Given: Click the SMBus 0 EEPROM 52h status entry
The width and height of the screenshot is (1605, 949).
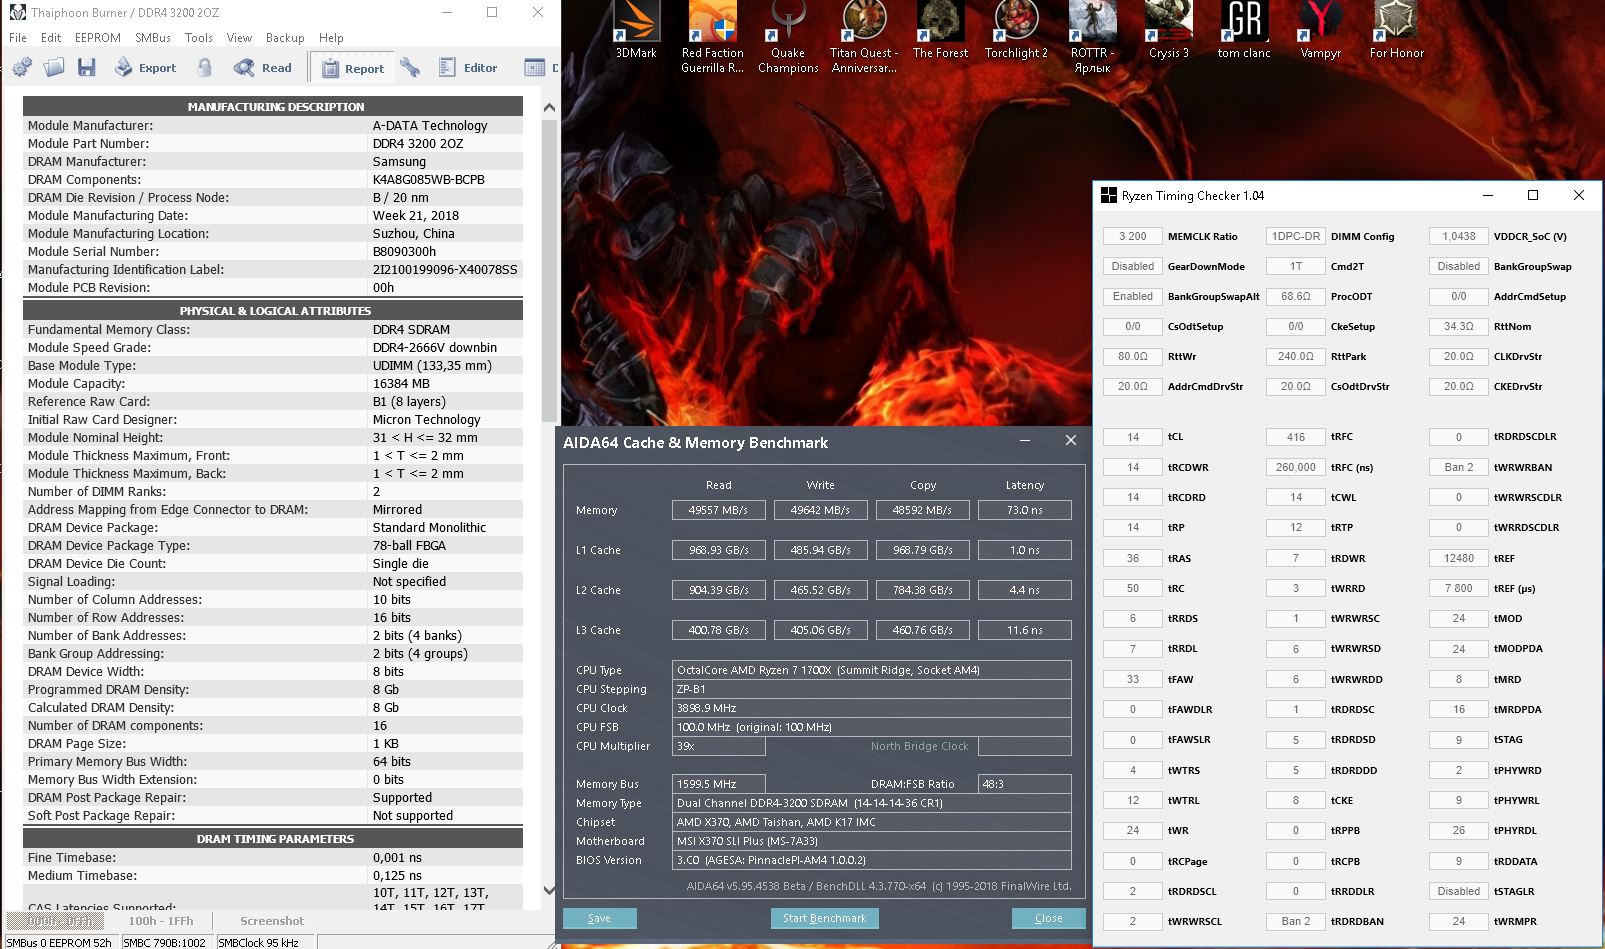Looking at the screenshot, I should click(x=59, y=942).
